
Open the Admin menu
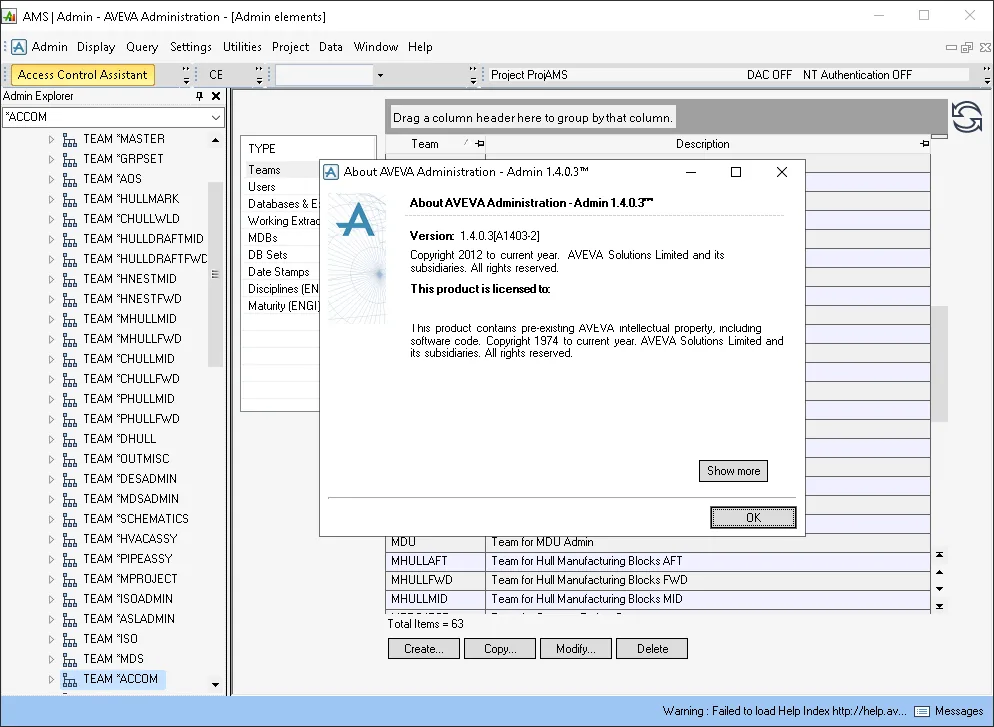49,47
